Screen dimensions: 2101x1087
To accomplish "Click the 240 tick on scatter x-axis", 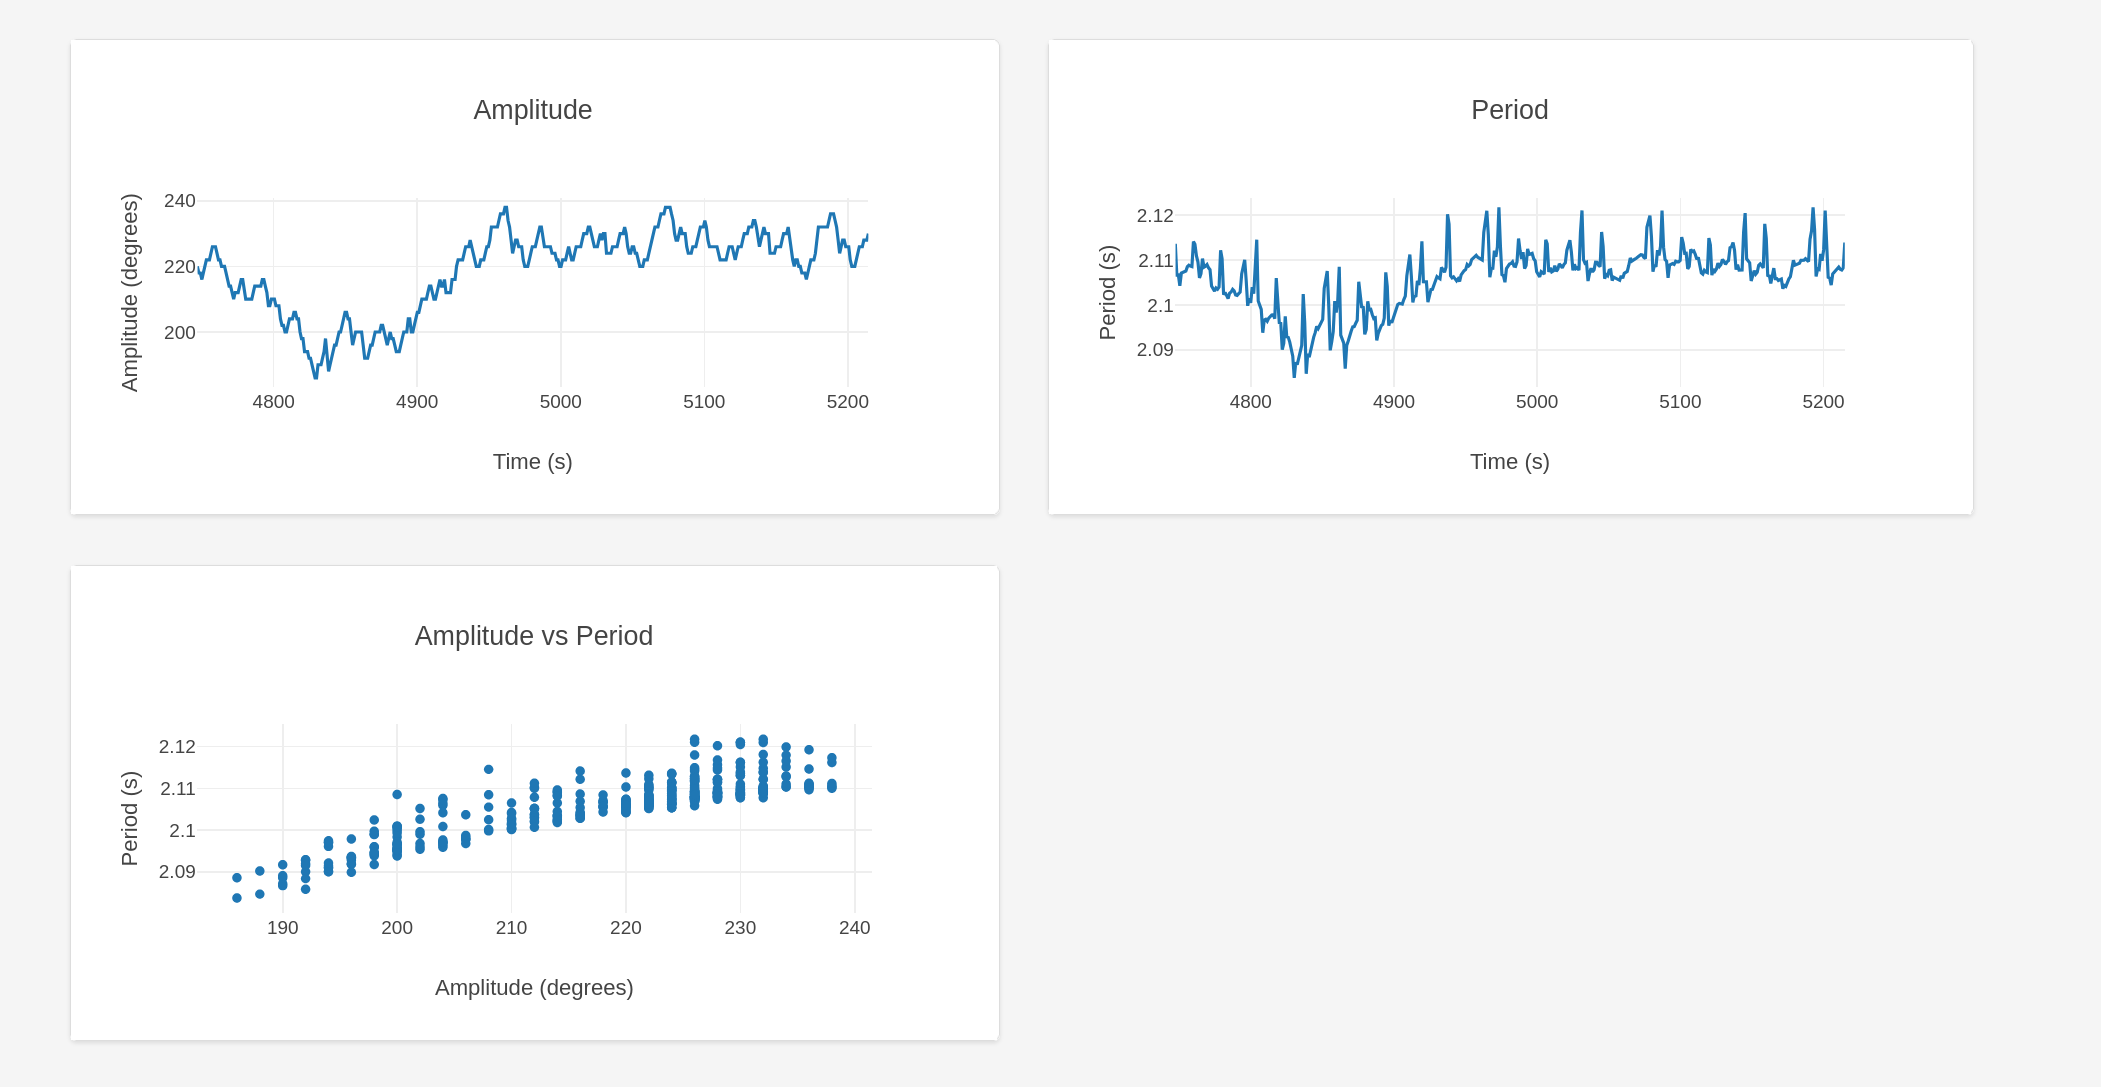I will point(854,928).
